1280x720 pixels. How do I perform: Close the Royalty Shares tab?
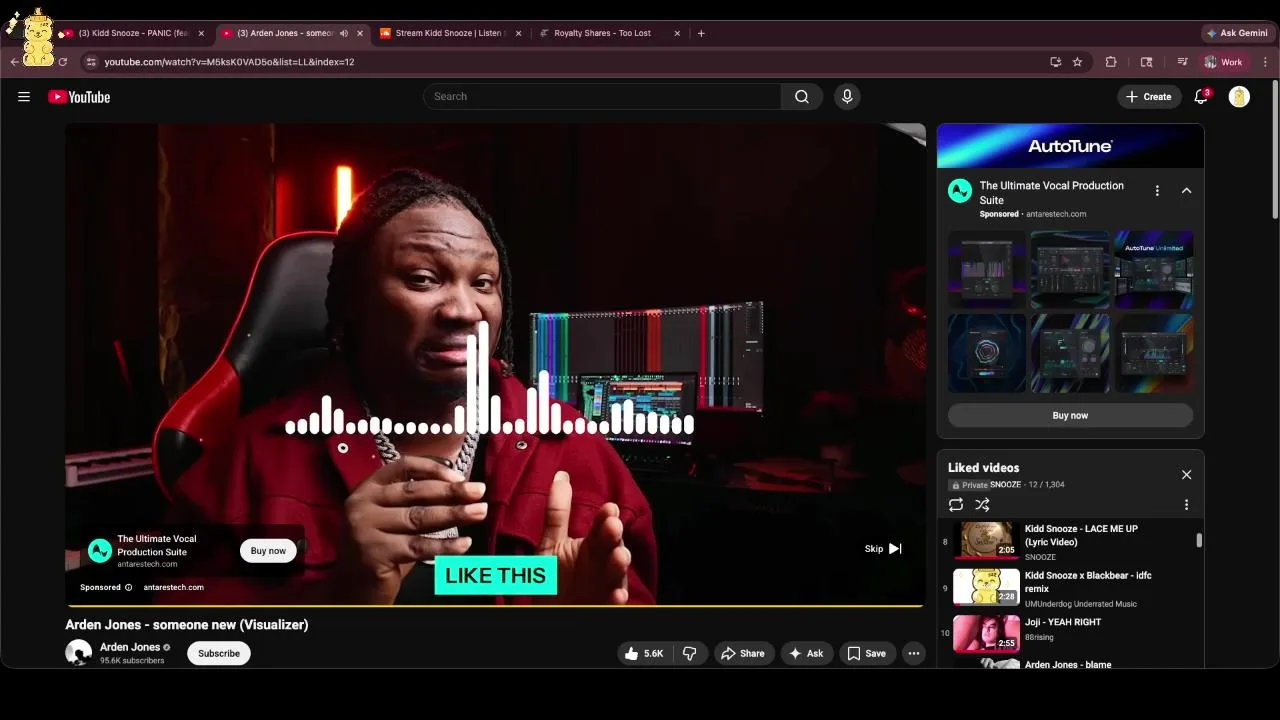click(x=677, y=33)
